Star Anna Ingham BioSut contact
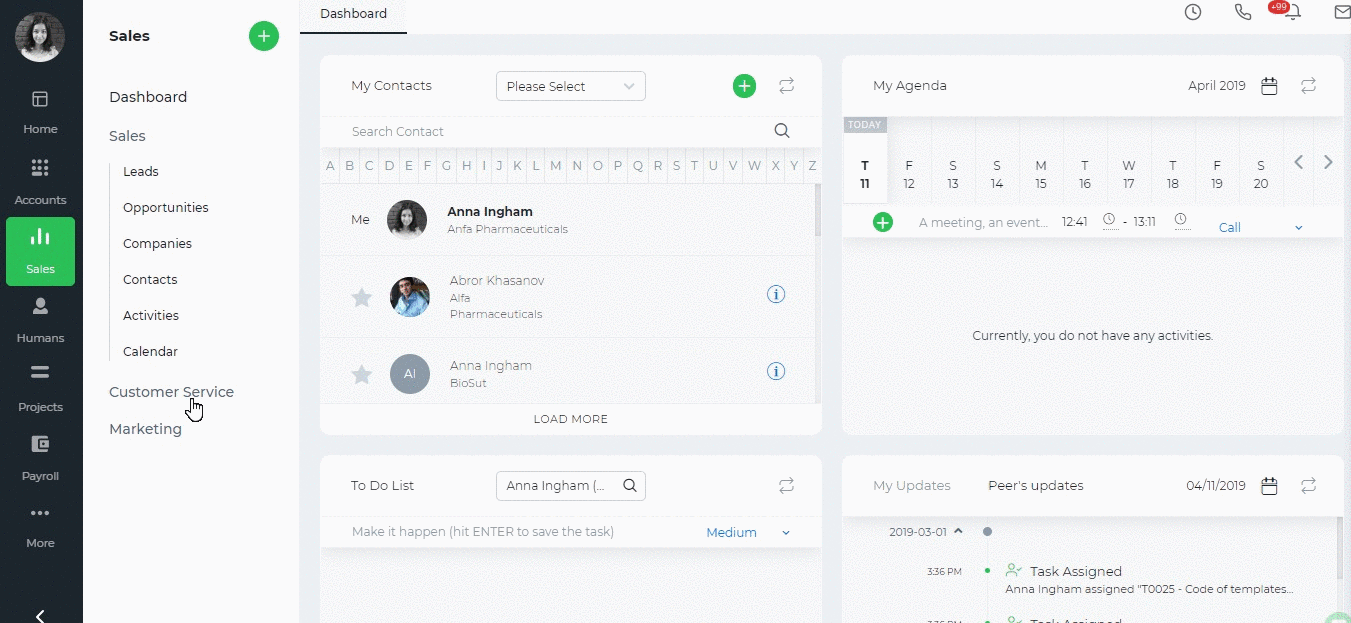 tap(362, 374)
